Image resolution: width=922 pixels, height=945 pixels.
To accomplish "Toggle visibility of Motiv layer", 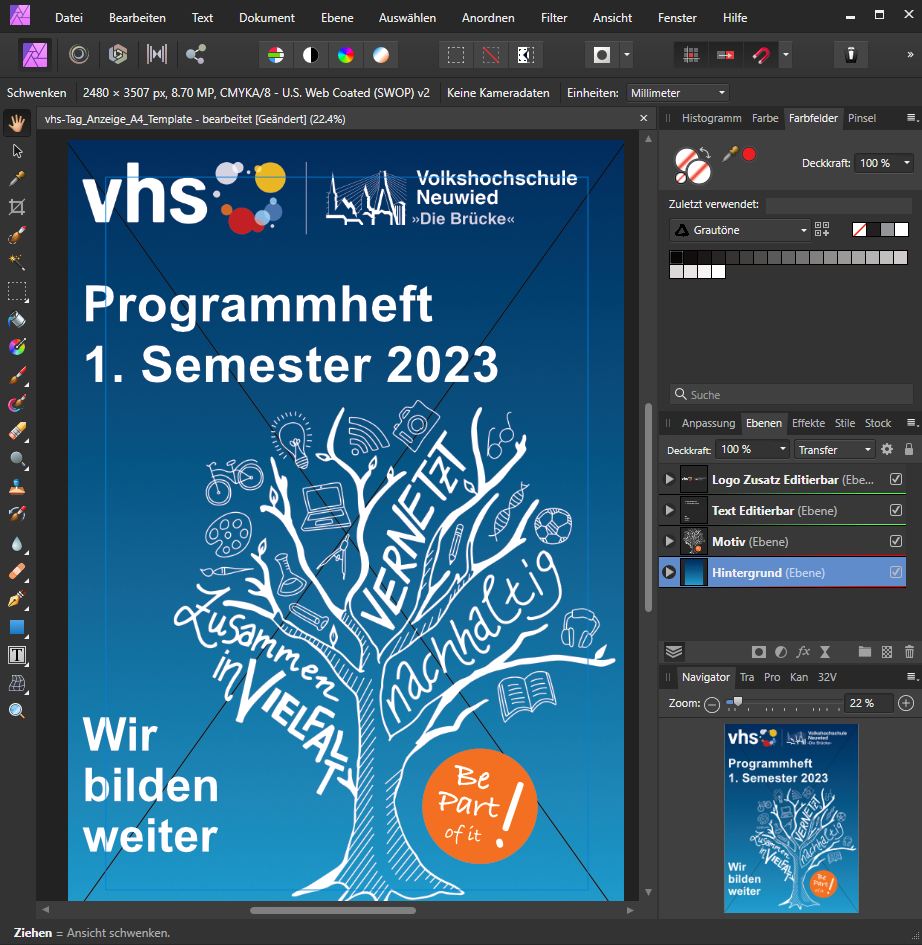I will [896, 541].
